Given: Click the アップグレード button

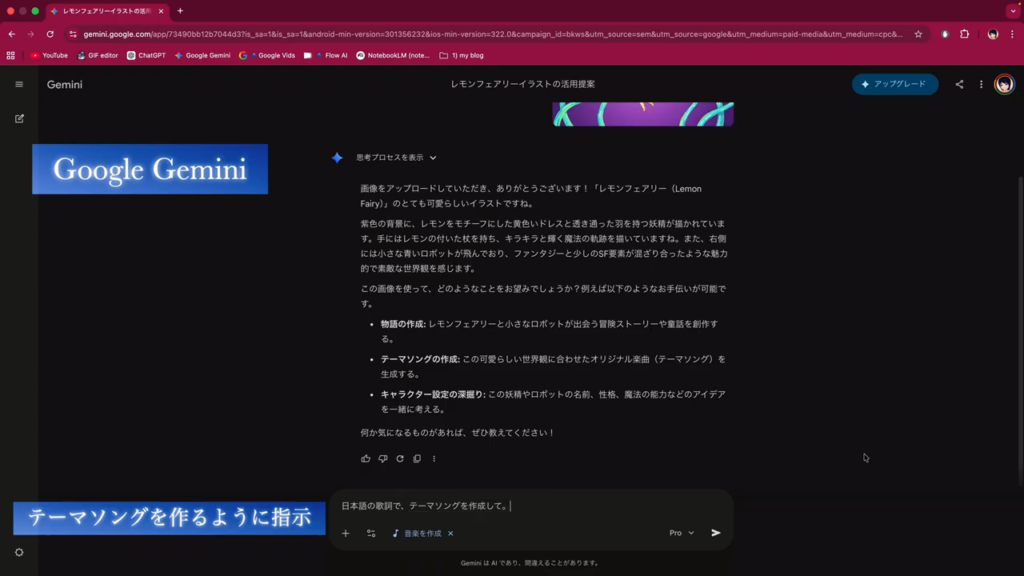Looking at the screenshot, I should [x=895, y=84].
